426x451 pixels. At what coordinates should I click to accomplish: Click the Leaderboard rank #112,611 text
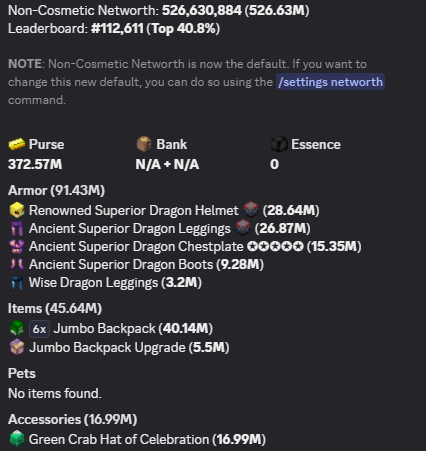point(117,29)
